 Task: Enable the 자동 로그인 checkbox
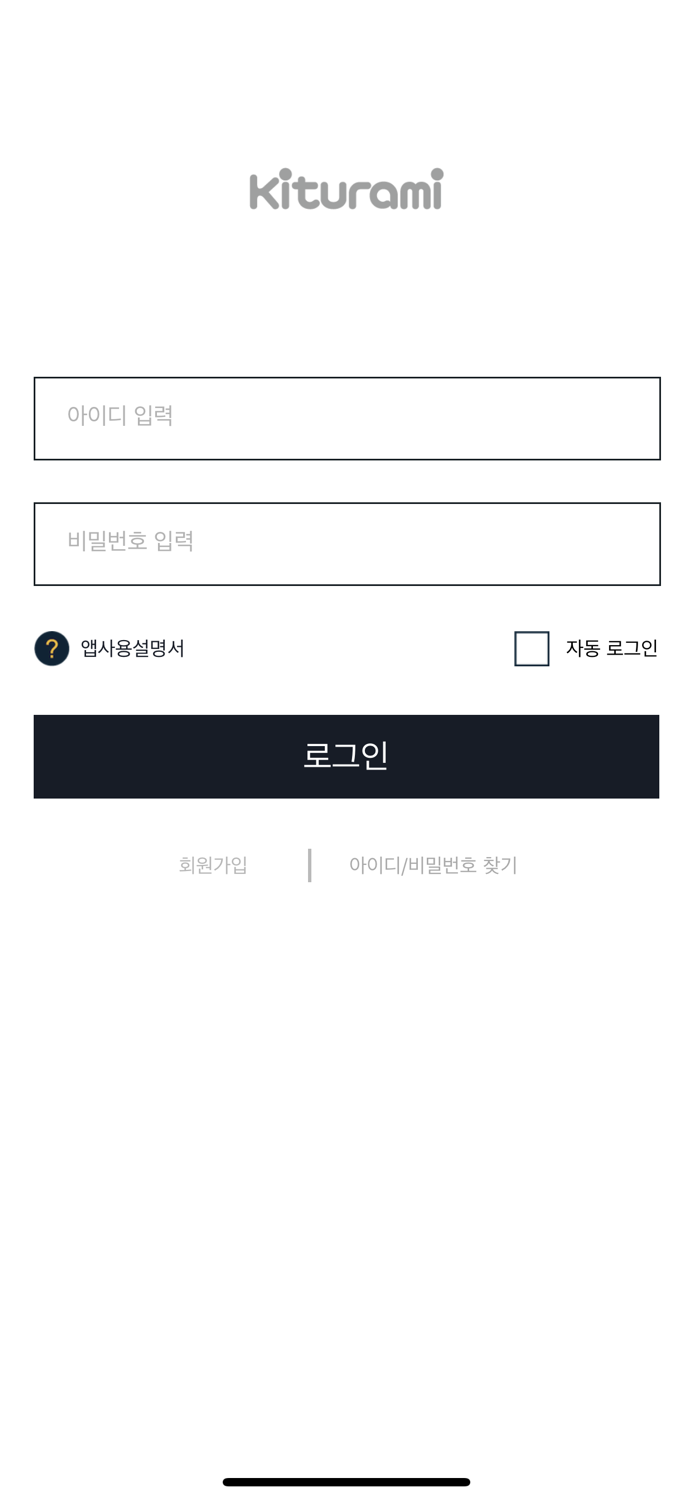click(531, 648)
